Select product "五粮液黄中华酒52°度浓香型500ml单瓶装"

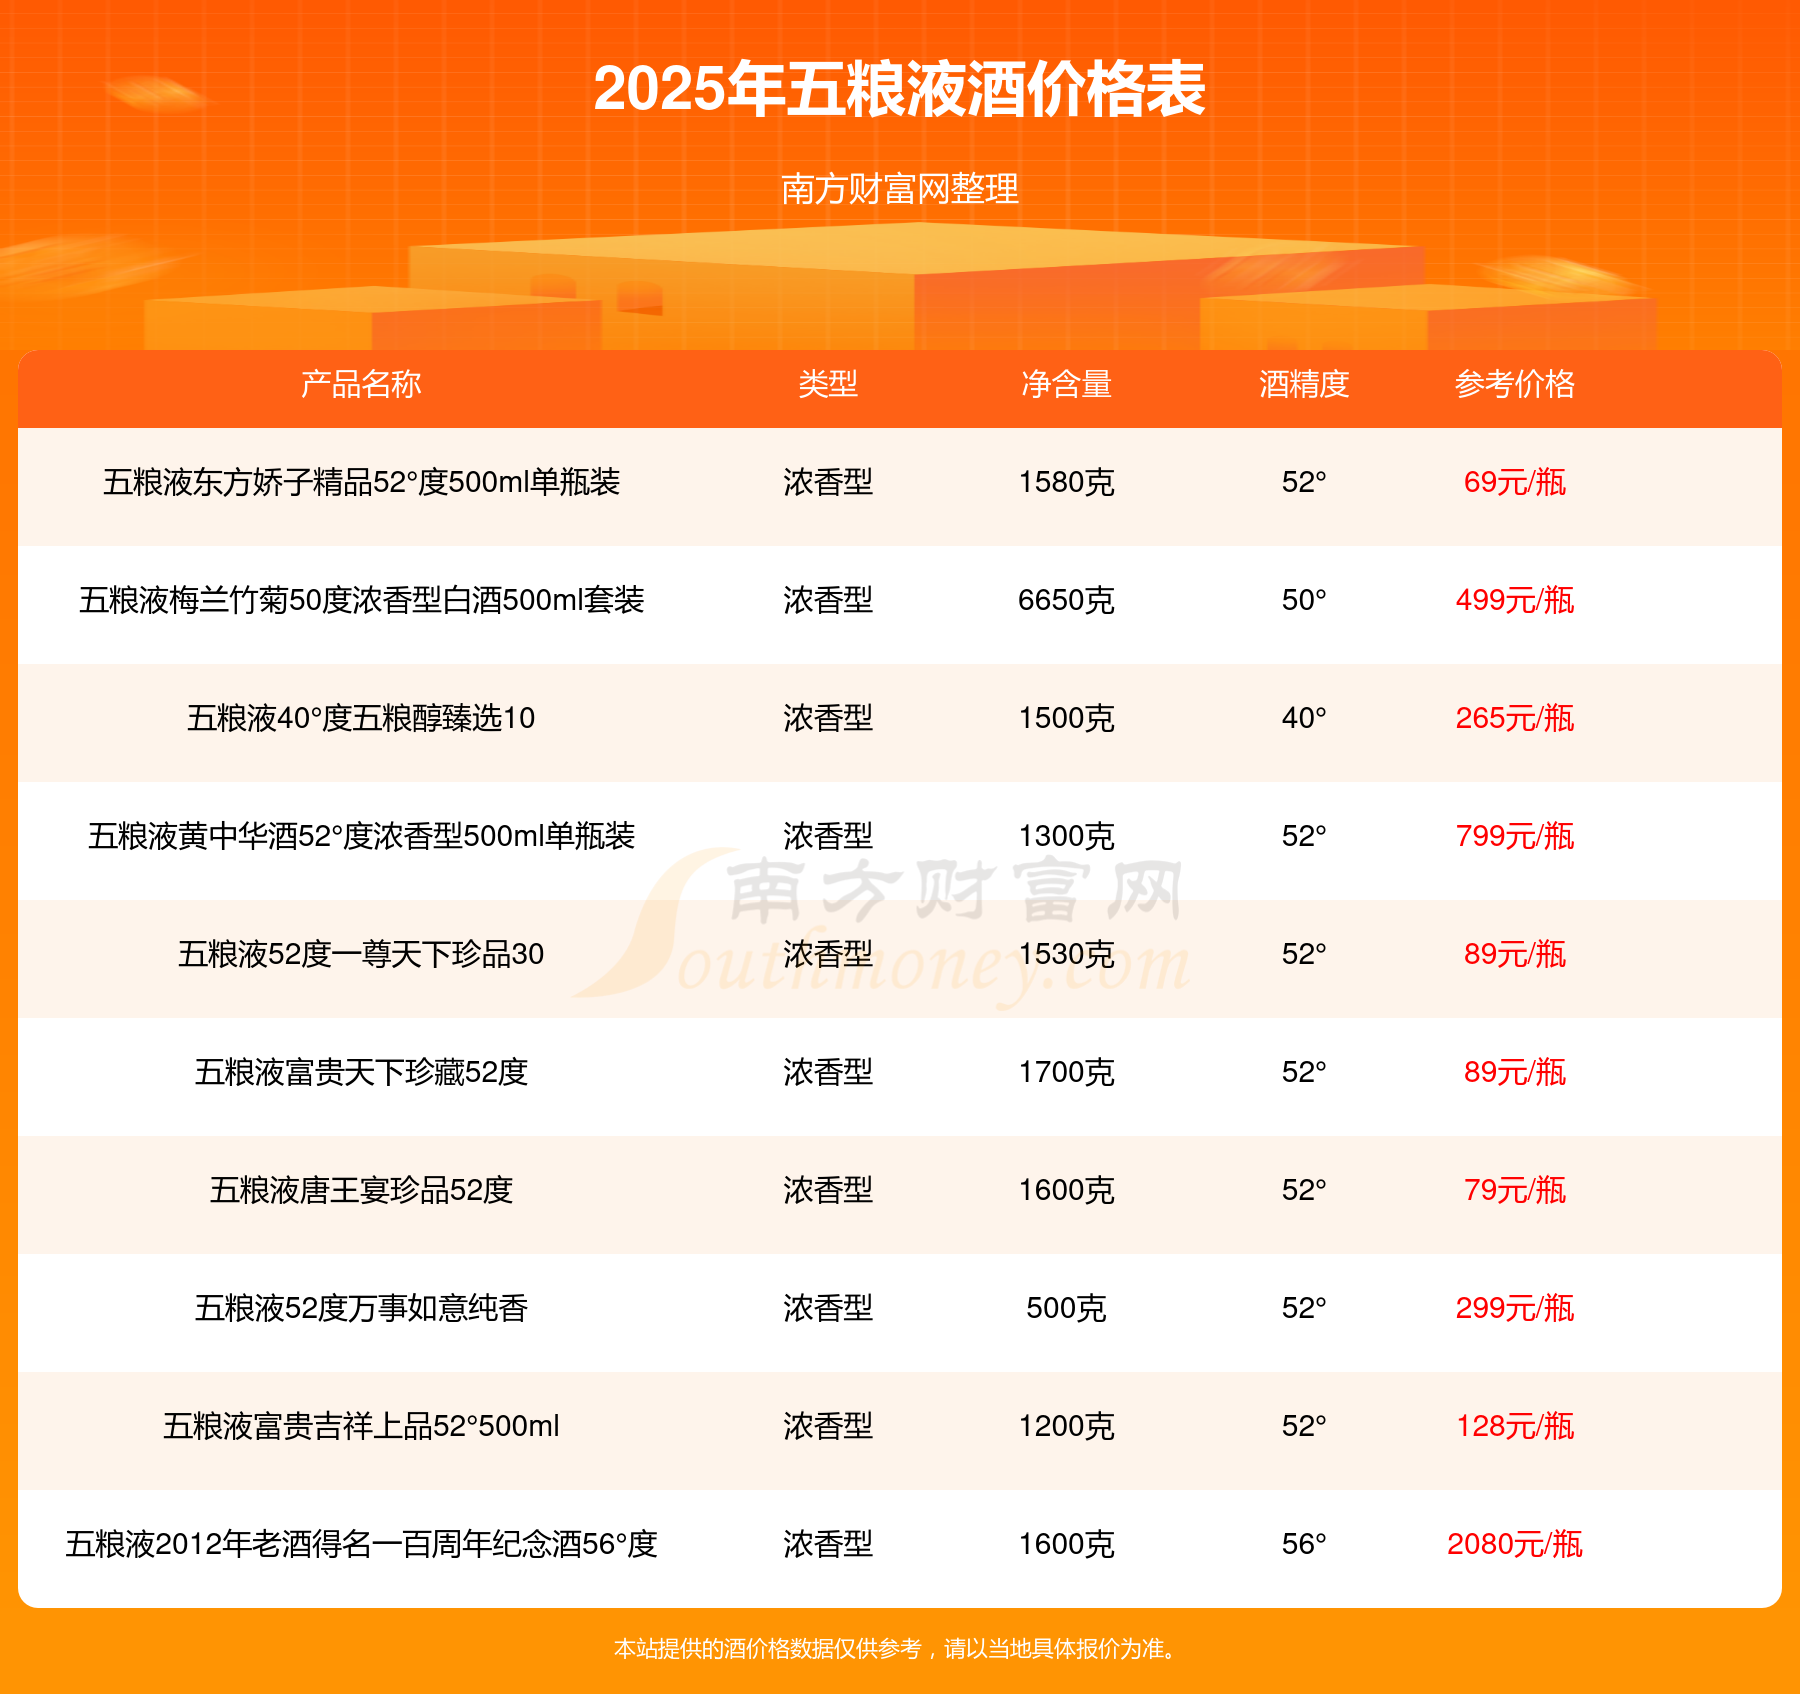click(x=361, y=837)
